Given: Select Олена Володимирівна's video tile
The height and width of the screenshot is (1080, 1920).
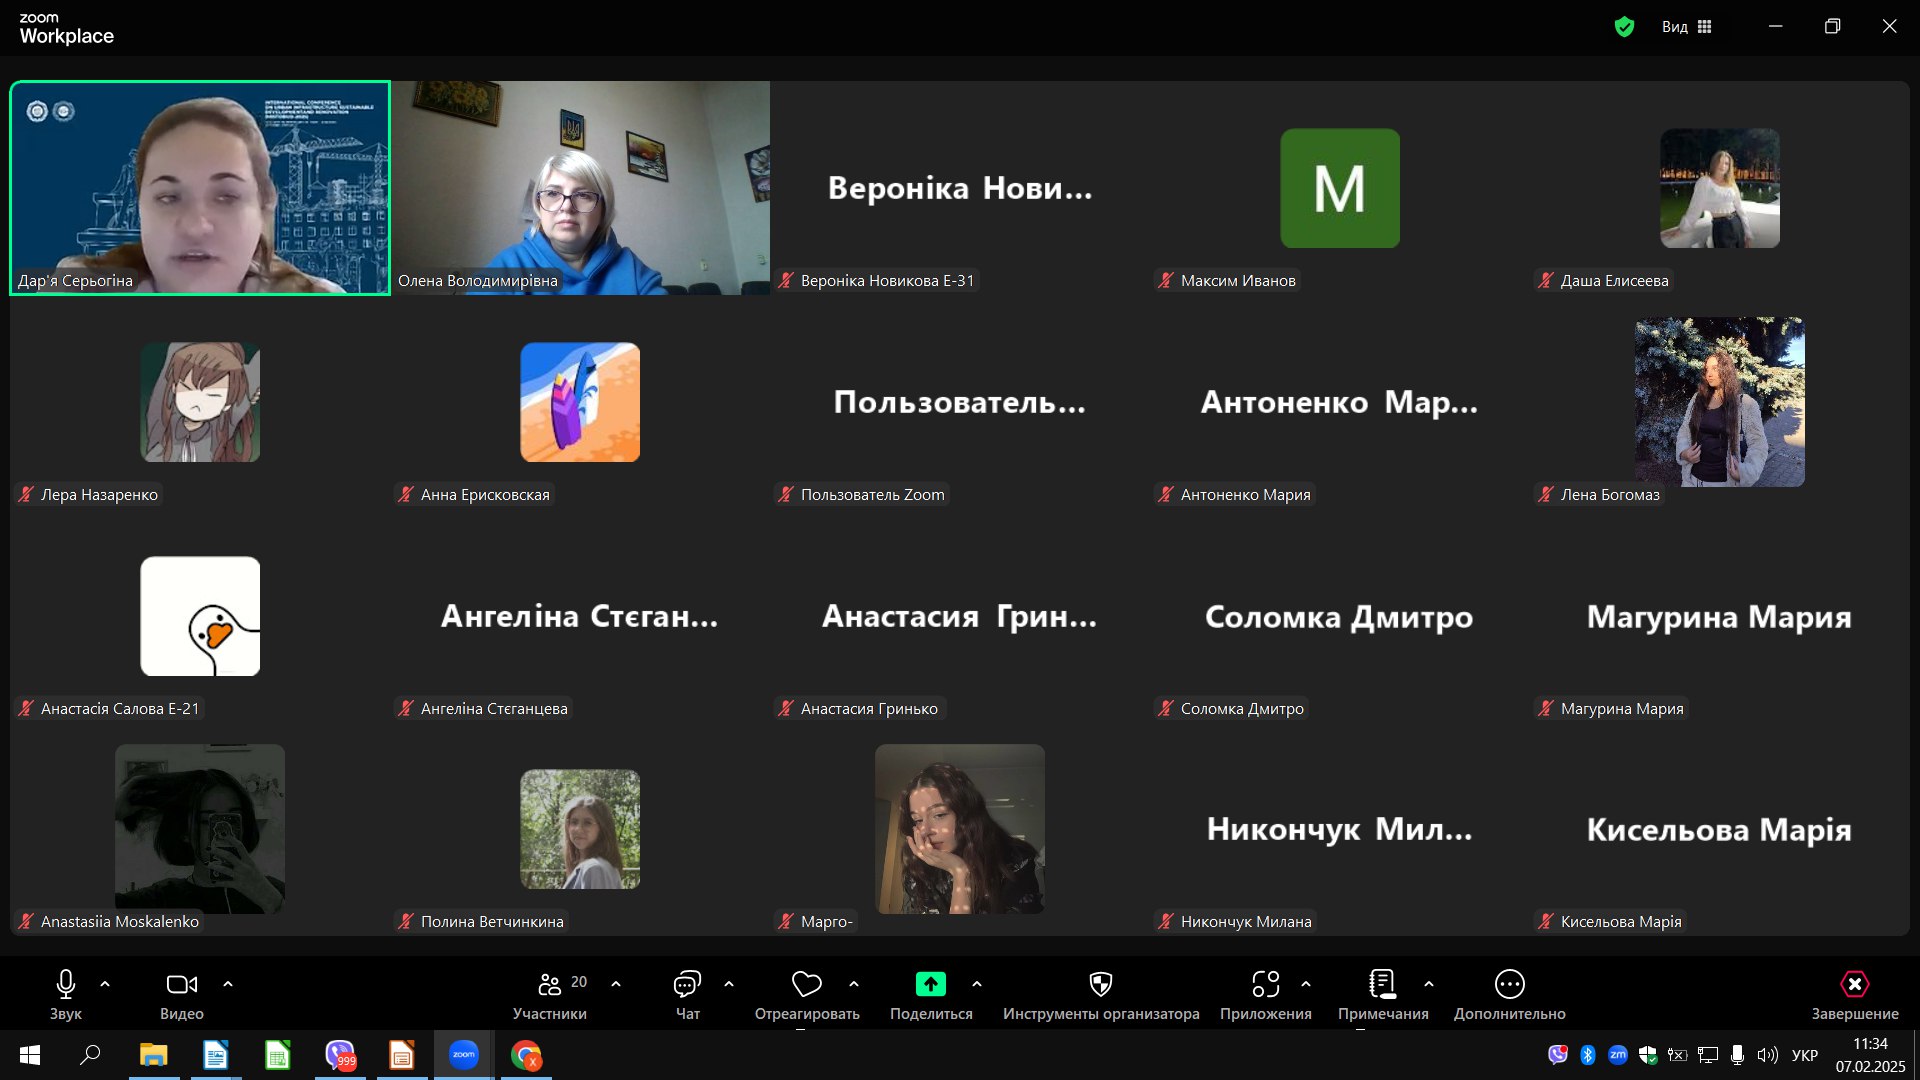Looking at the screenshot, I should [x=580, y=188].
